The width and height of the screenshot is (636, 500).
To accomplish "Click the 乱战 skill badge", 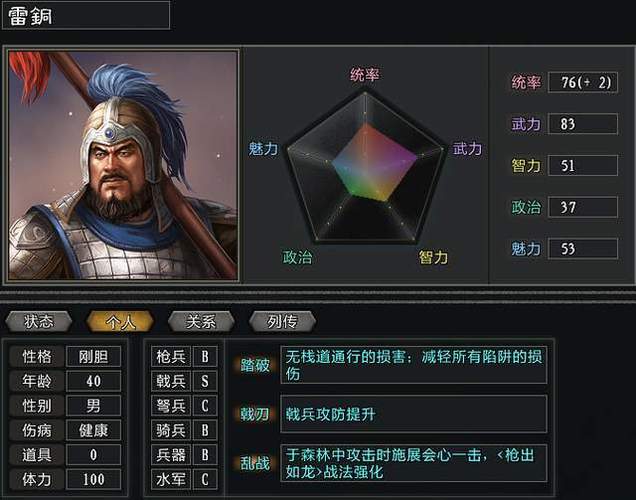I will point(255,463).
